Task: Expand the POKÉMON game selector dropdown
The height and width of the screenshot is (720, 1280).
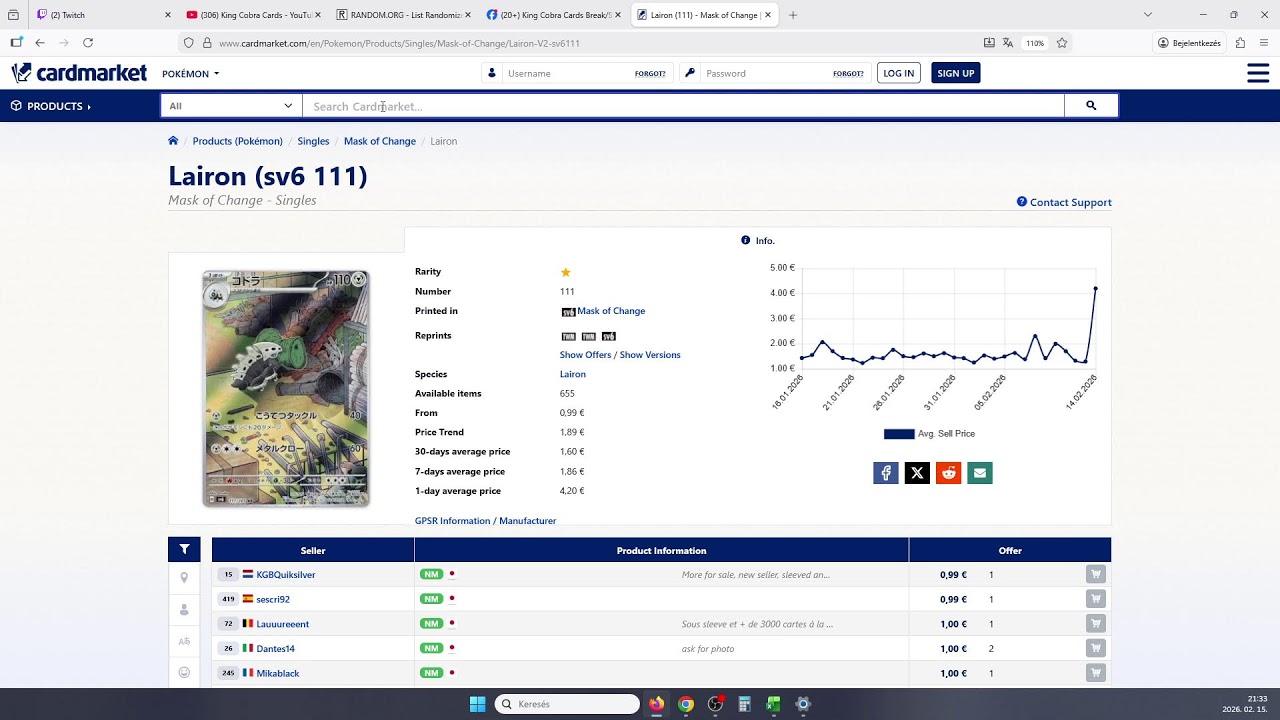Action: [x=190, y=73]
